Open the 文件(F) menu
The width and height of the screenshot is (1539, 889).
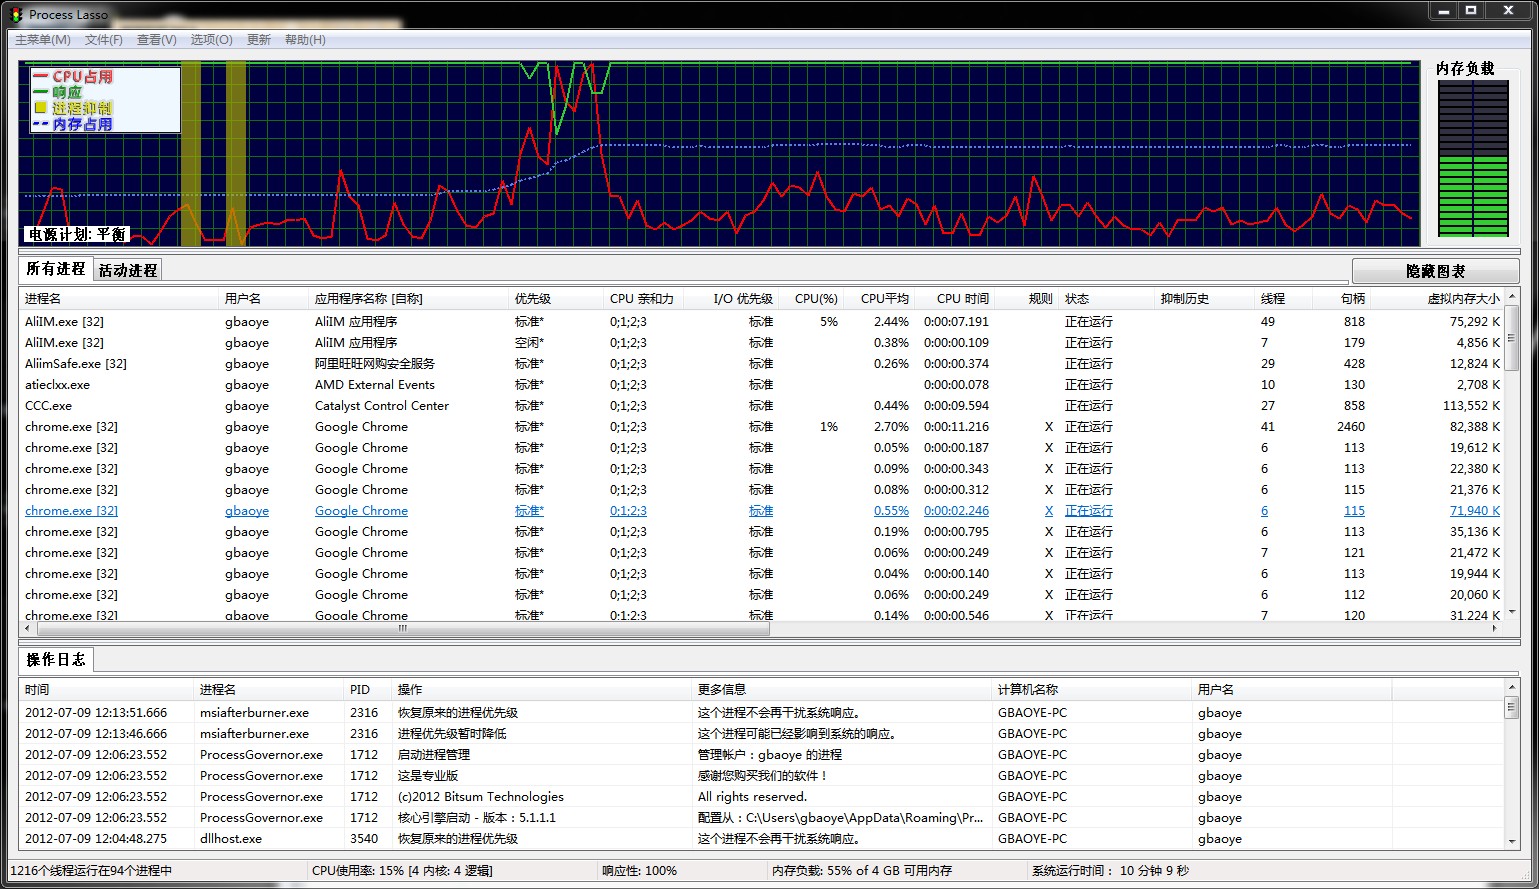tap(104, 40)
